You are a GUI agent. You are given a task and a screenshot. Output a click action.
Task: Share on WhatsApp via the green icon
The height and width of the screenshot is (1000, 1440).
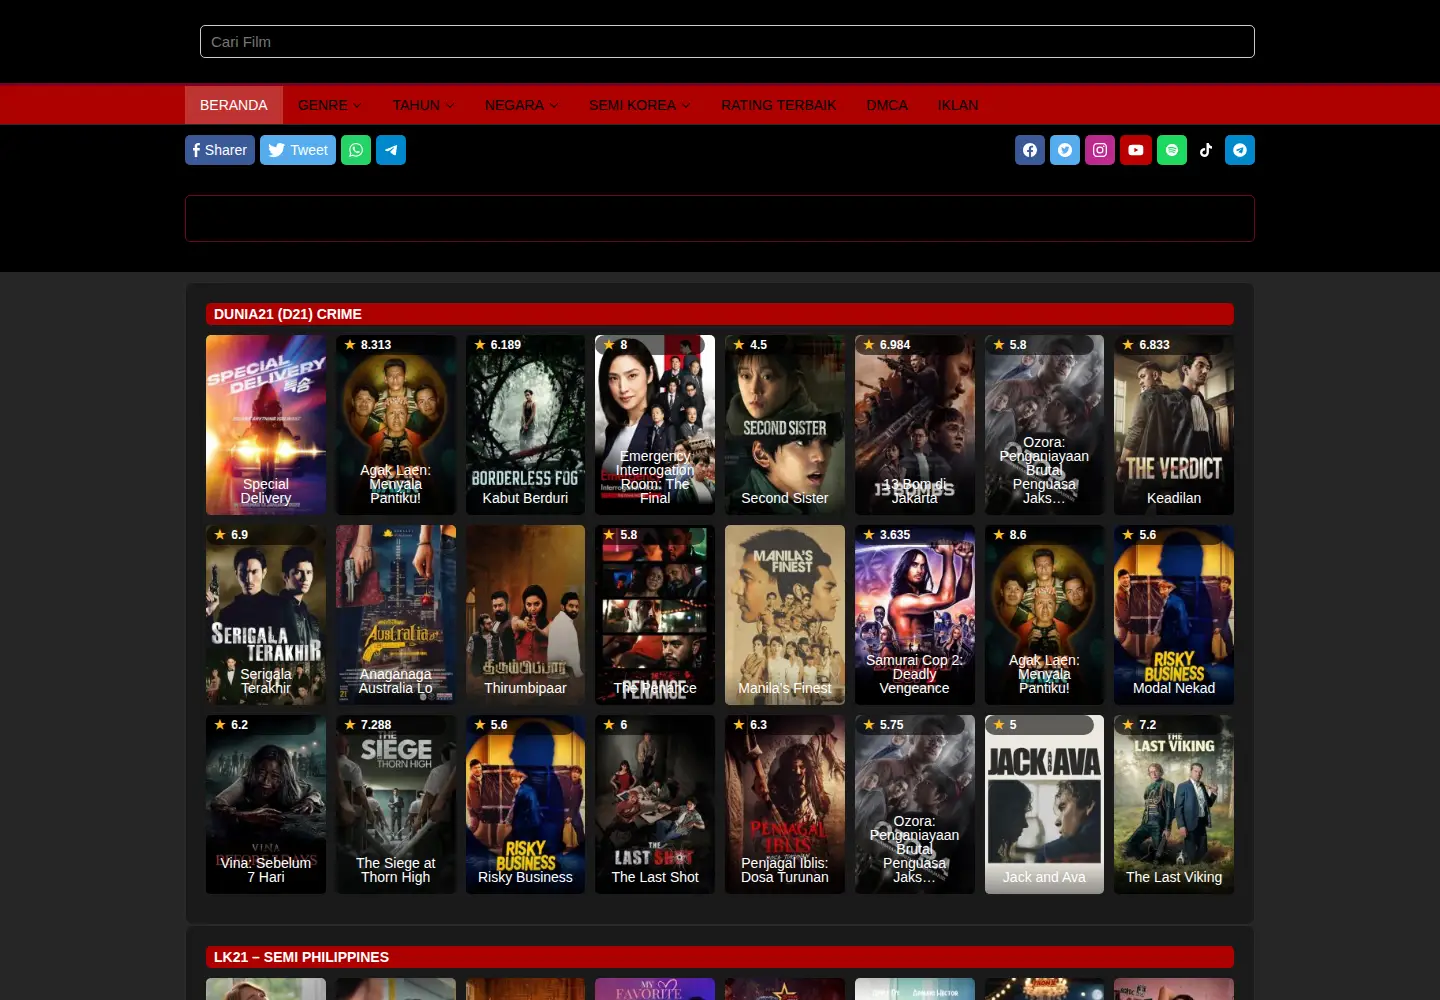[356, 150]
